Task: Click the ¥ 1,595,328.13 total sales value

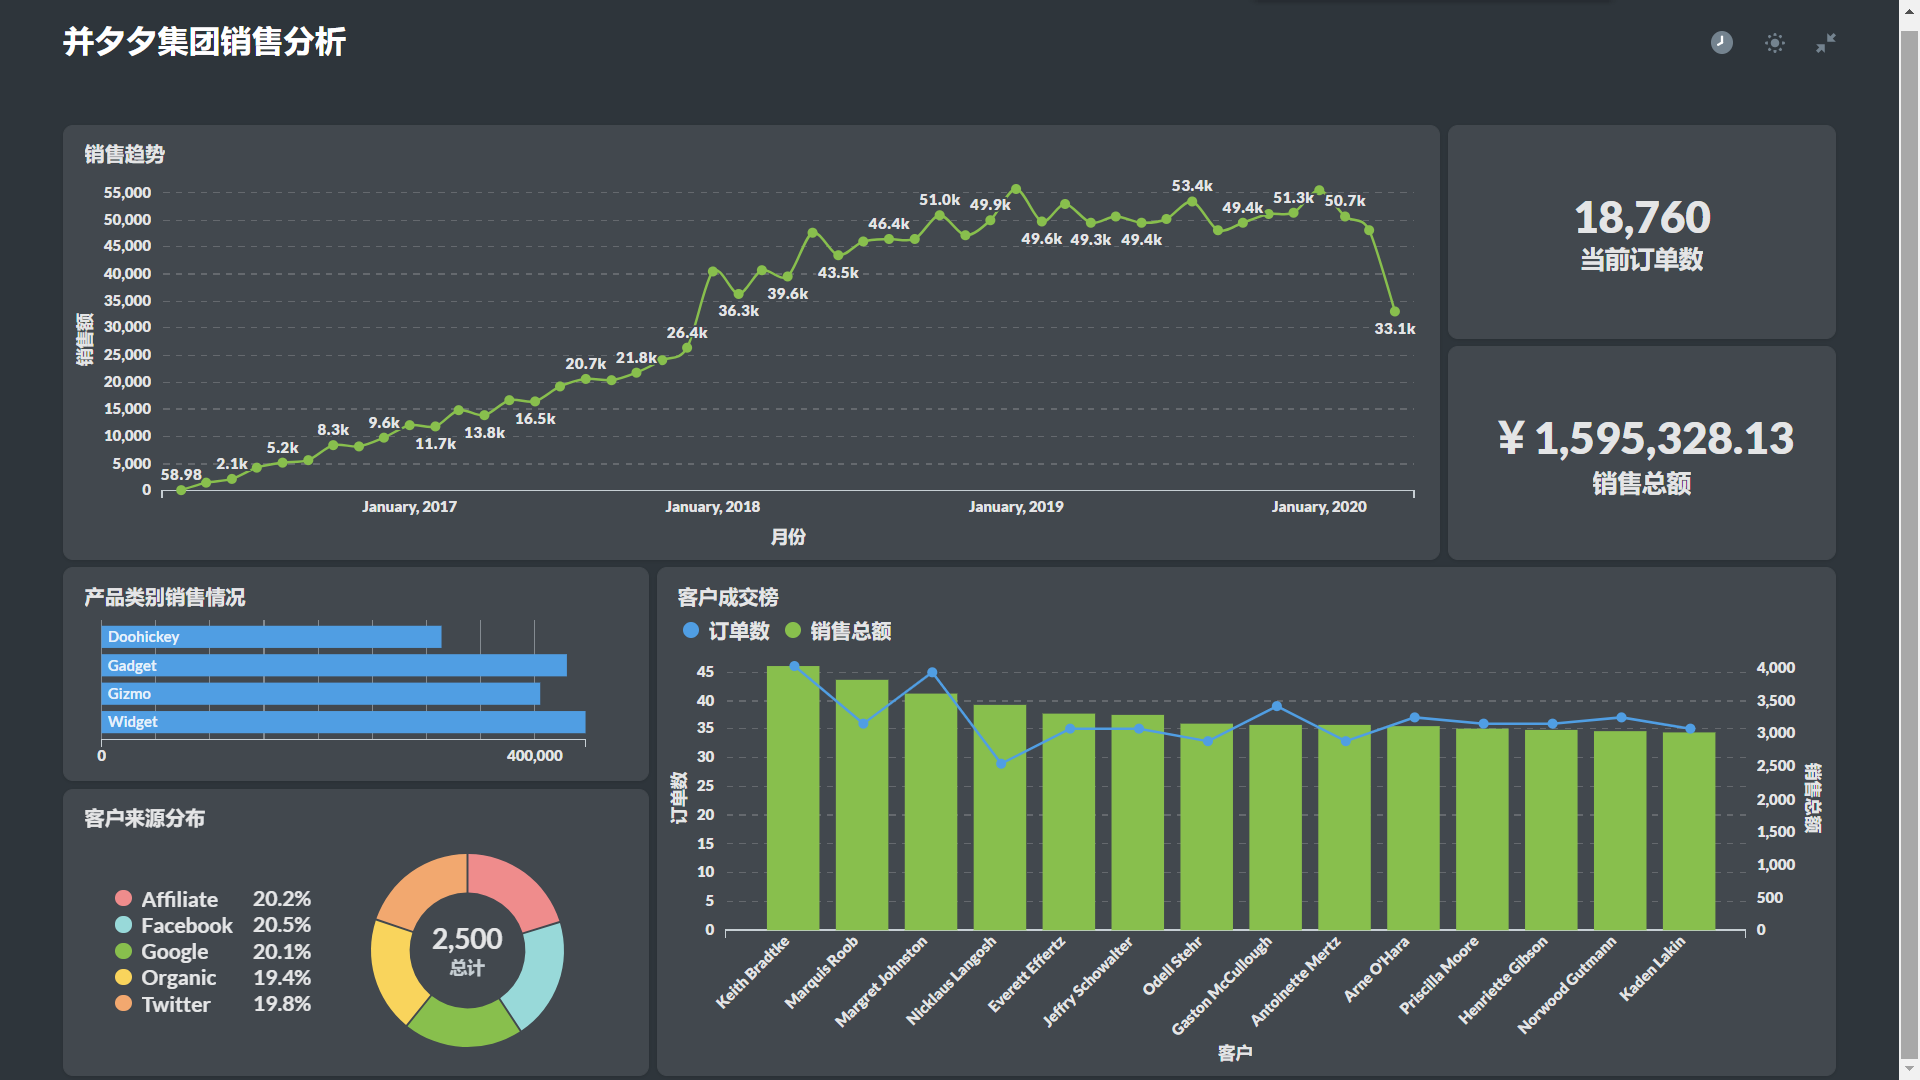Action: point(1646,438)
